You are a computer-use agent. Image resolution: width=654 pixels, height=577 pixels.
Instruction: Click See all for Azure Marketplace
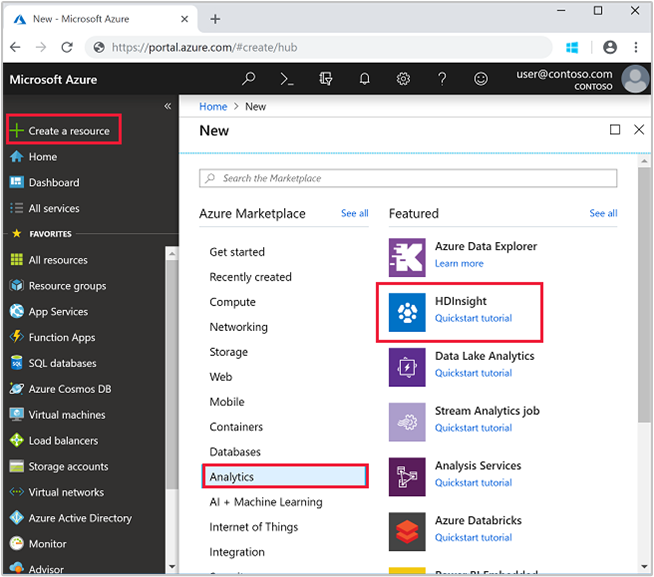point(355,213)
